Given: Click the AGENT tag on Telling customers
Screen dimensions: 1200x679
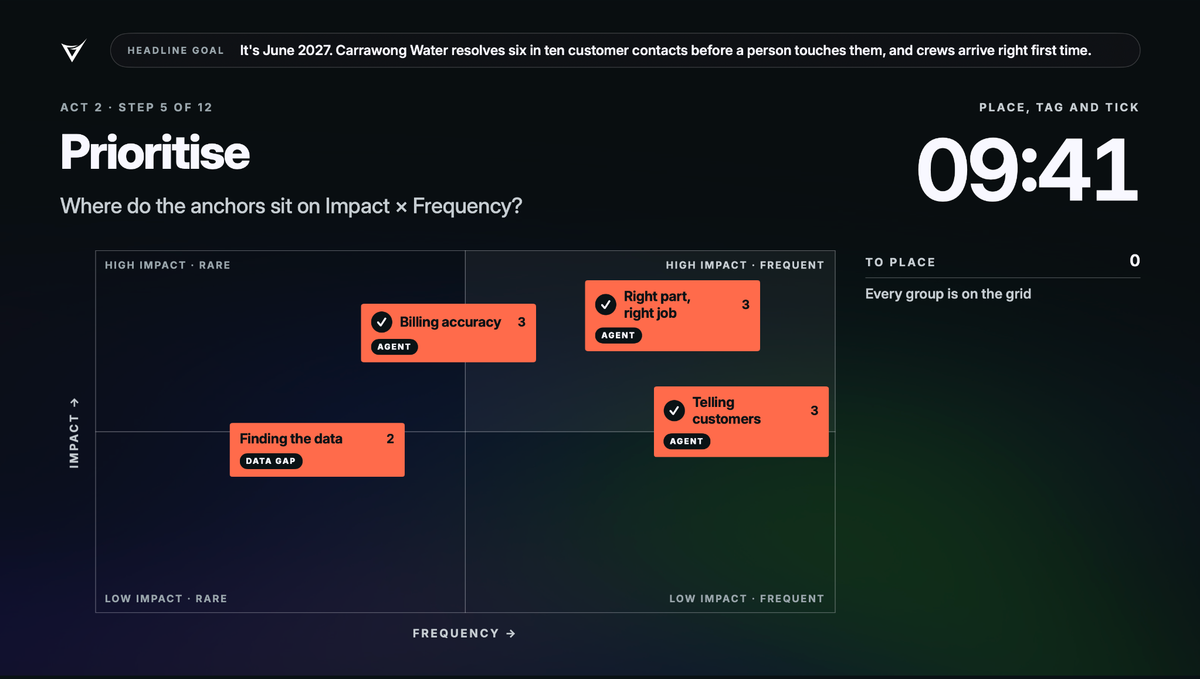Looking at the screenshot, I should coord(687,441).
